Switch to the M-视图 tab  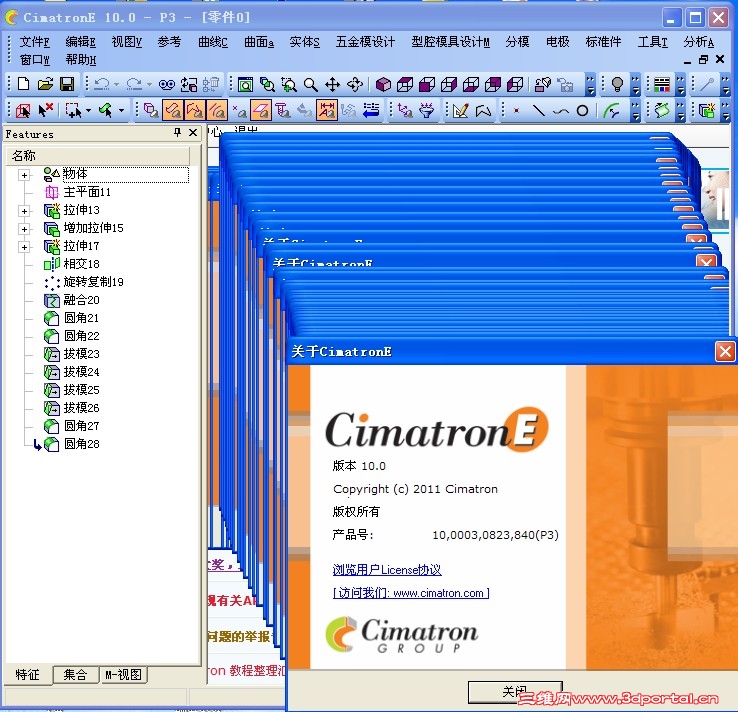click(123, 675)
